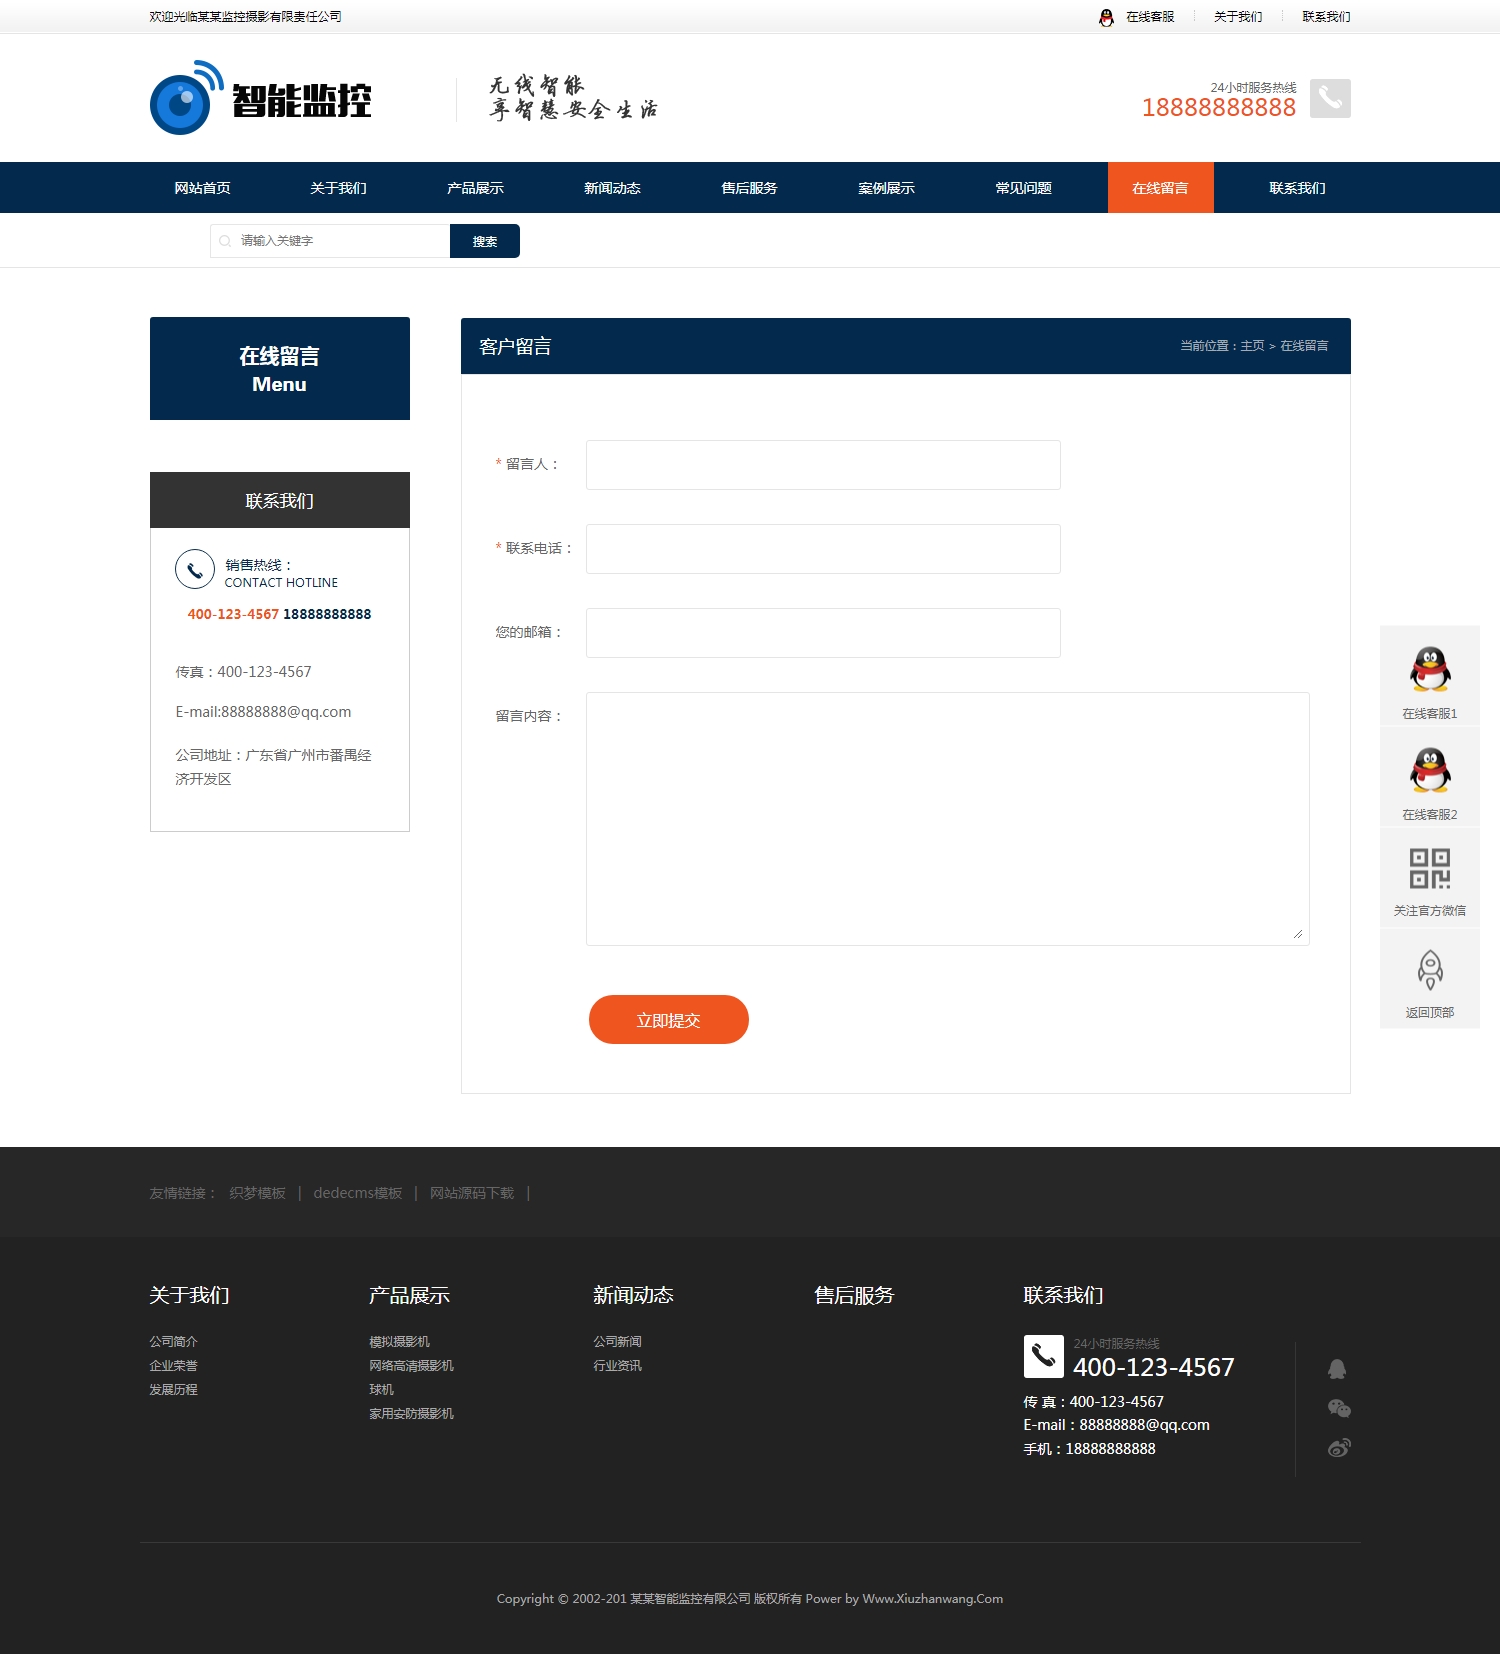Click the footer WeChat icon

(1339, 1409)
